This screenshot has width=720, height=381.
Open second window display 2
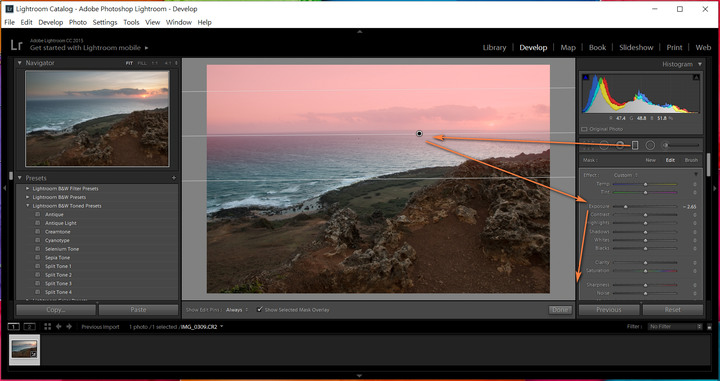pos(29,326)
